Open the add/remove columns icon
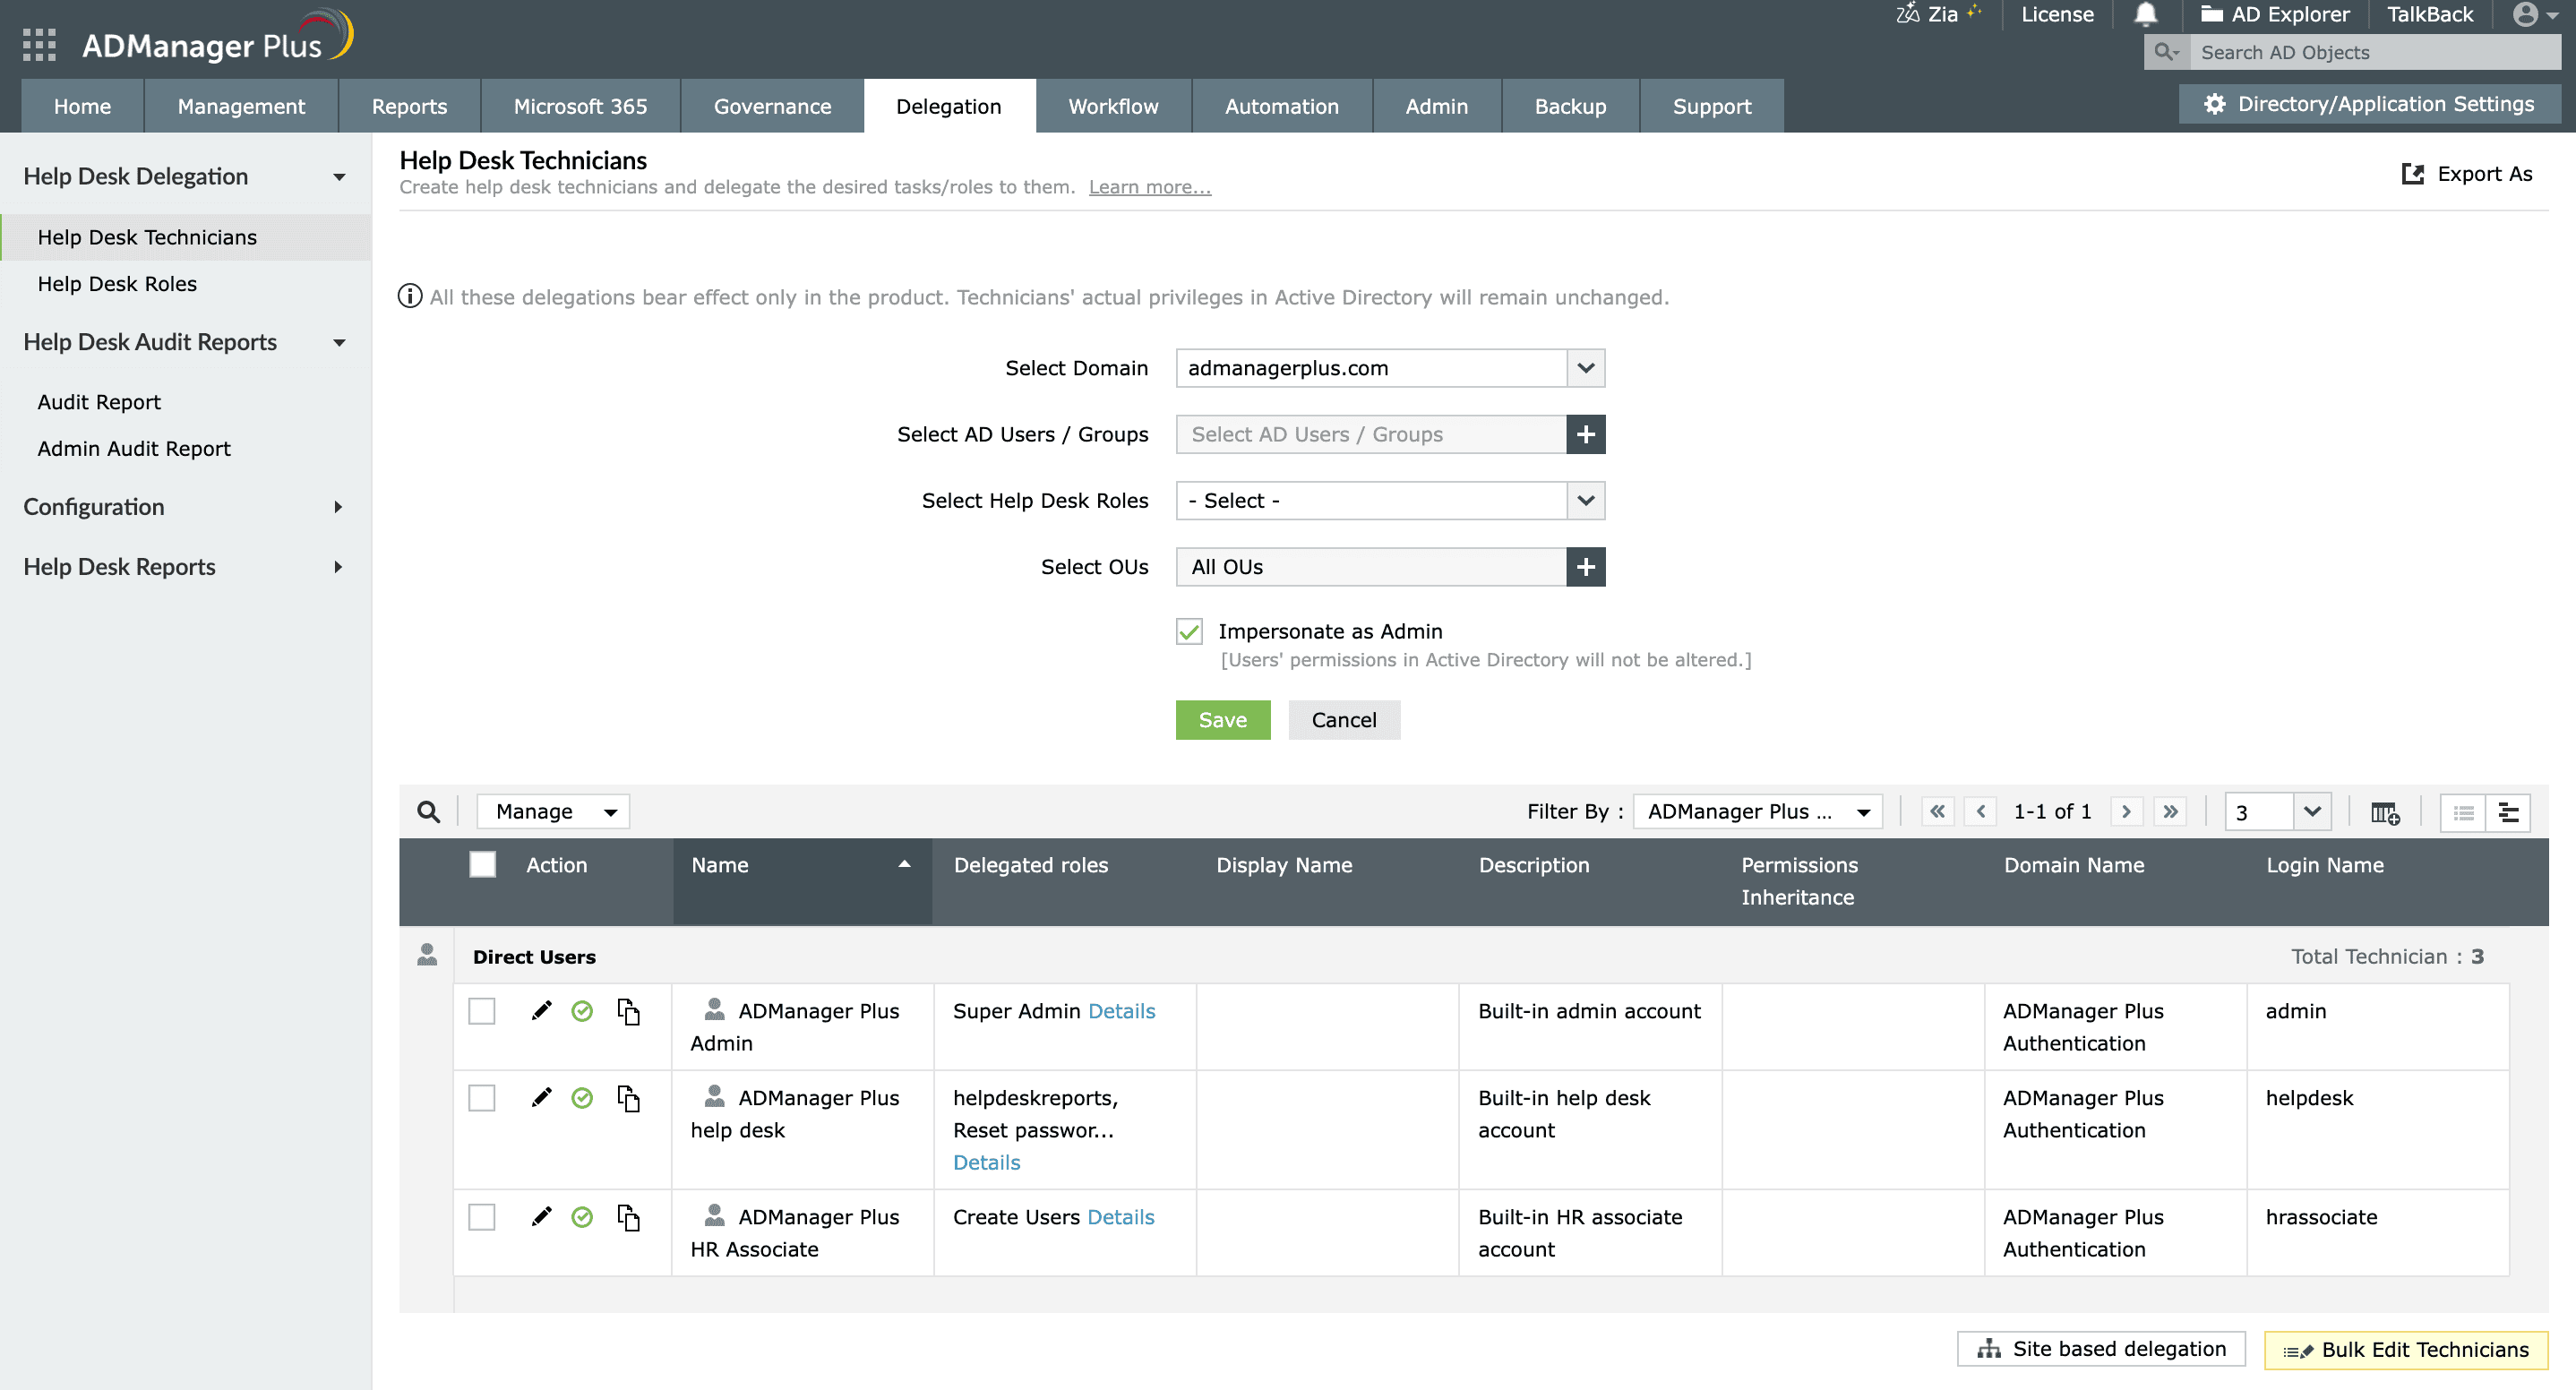 [2384, 812]
